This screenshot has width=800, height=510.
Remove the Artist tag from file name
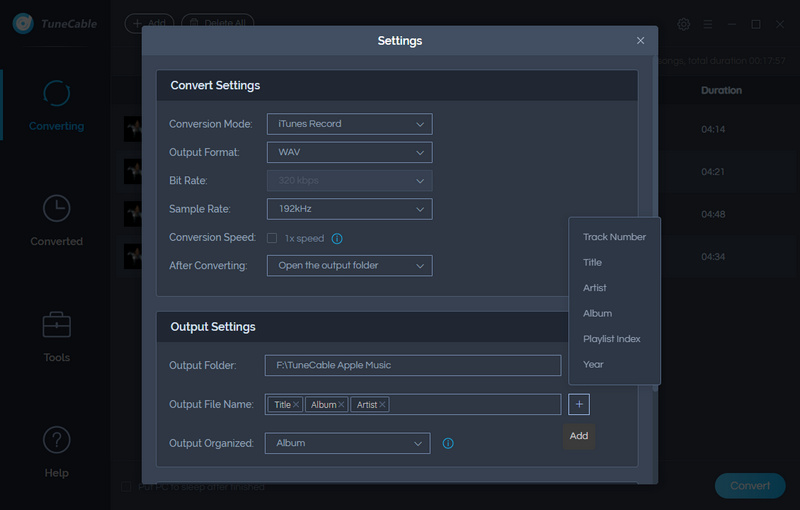pos(382,404)
